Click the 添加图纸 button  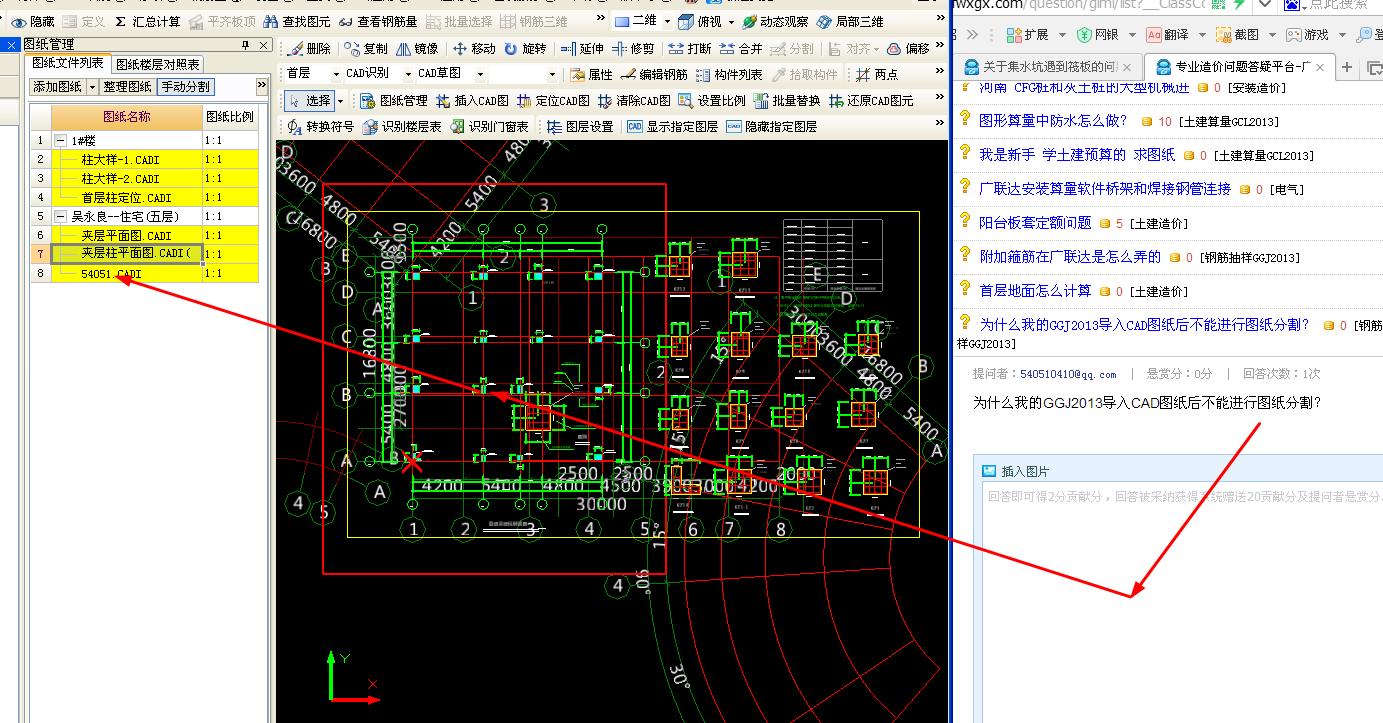coord(58,87)
